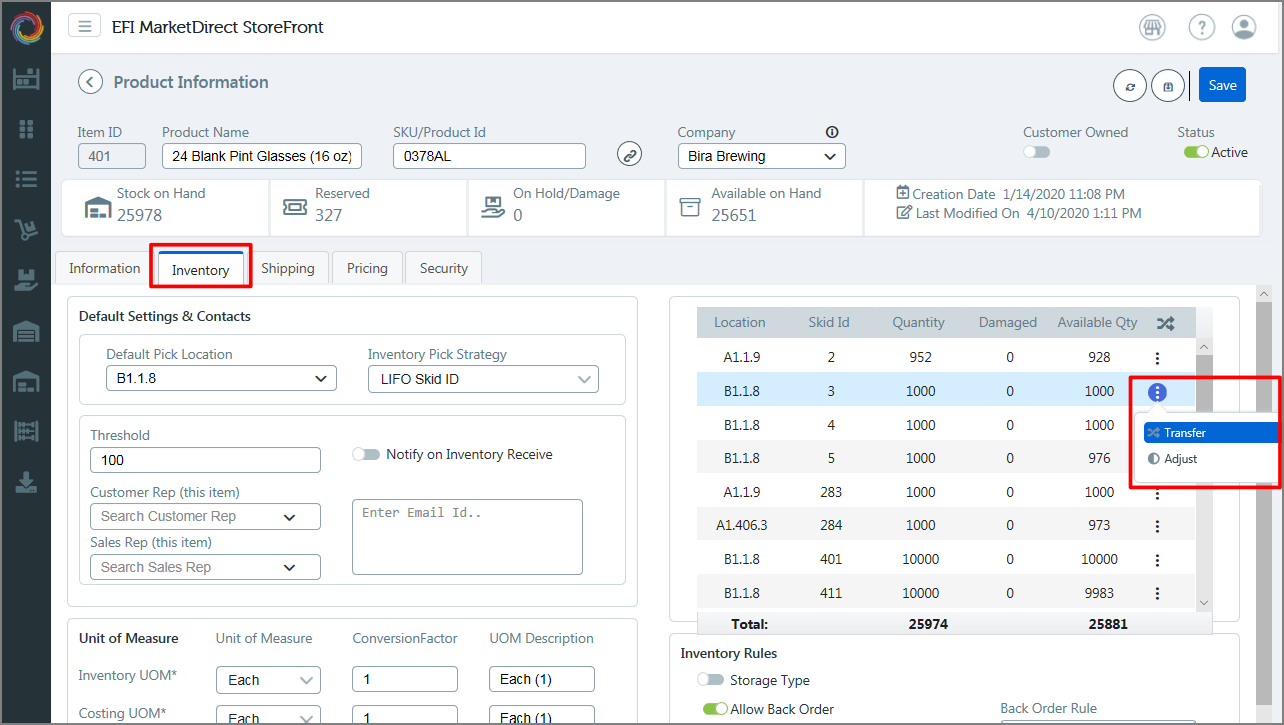Open Costing UOM Each dropdown

268,714
